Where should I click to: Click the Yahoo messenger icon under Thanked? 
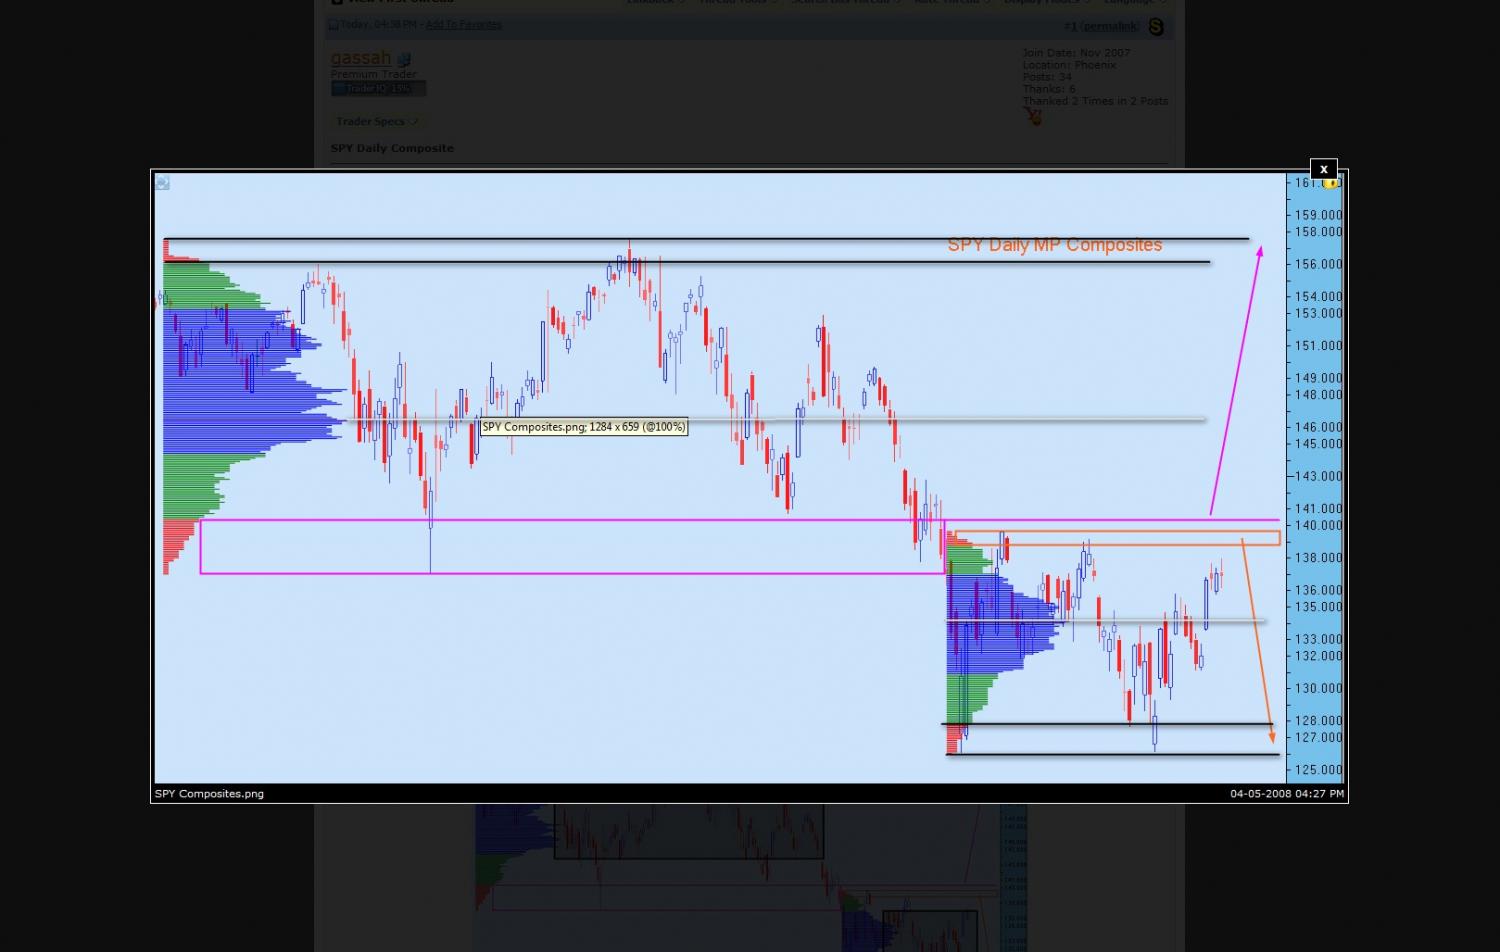click(x=1033, y=117)
